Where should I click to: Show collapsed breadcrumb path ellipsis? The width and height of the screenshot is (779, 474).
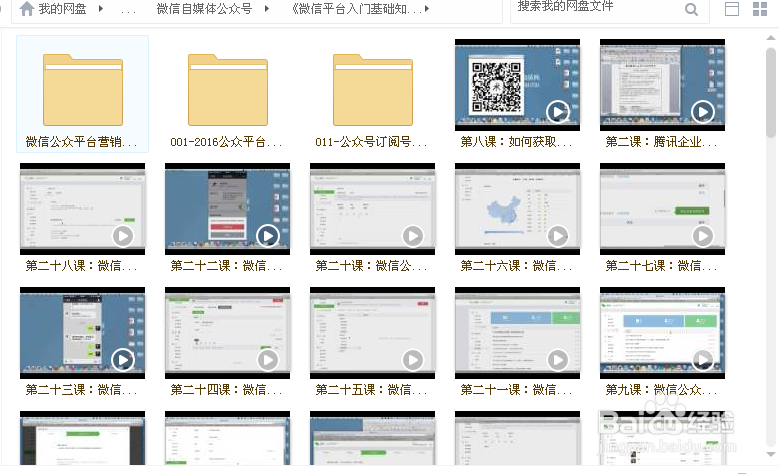coord(128,10)
